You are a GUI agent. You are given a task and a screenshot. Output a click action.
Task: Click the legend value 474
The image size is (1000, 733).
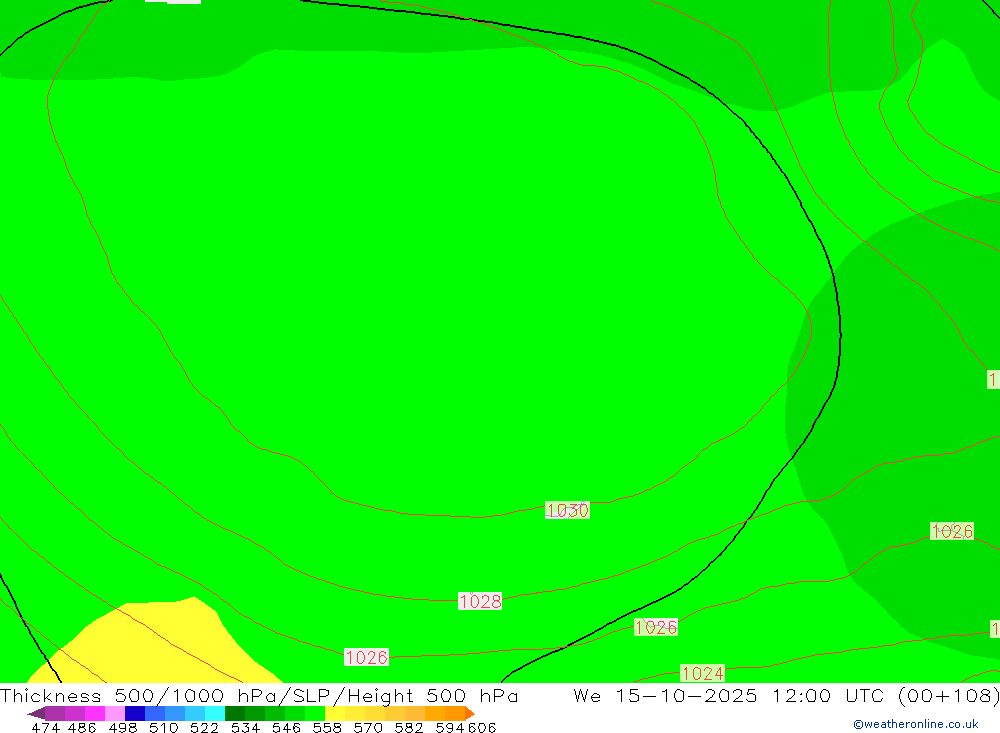(45, 728)
